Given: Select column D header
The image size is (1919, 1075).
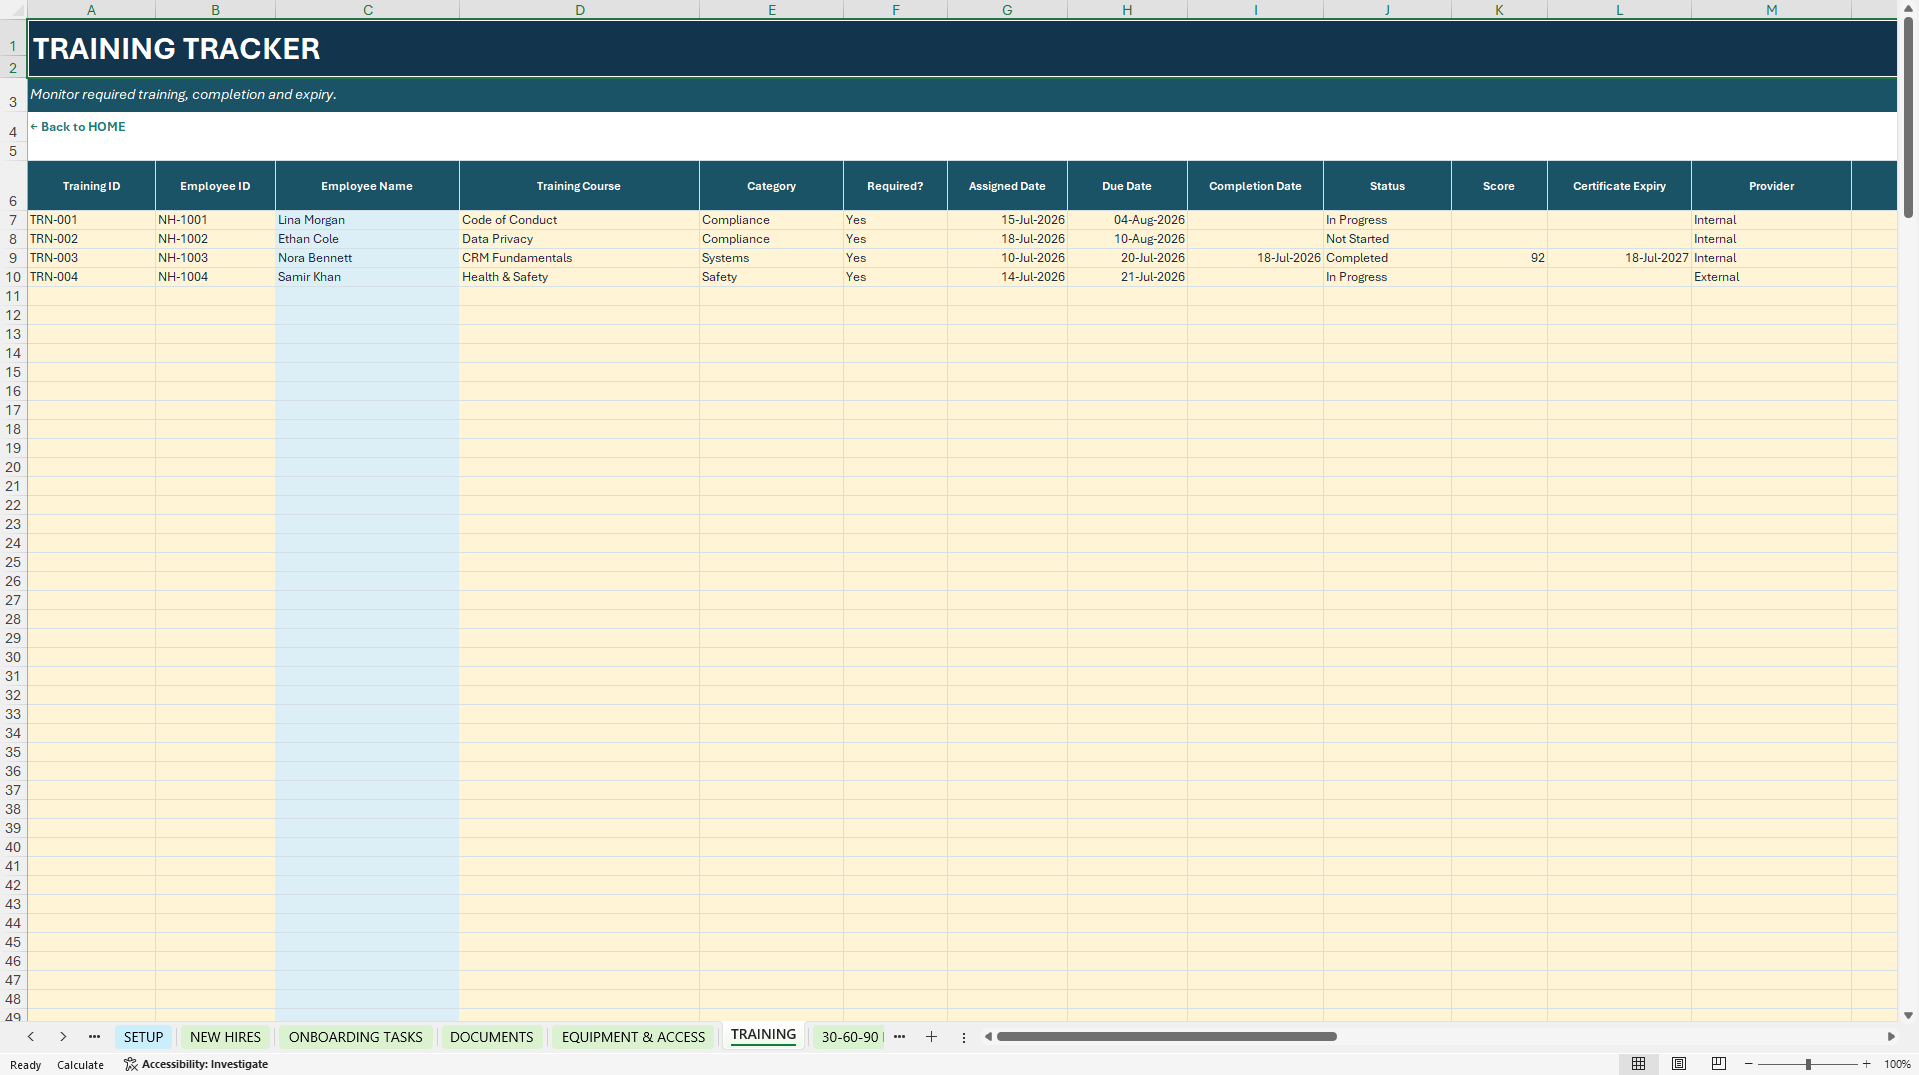Looking at the screenshot, I should click(x=579, y=9).
